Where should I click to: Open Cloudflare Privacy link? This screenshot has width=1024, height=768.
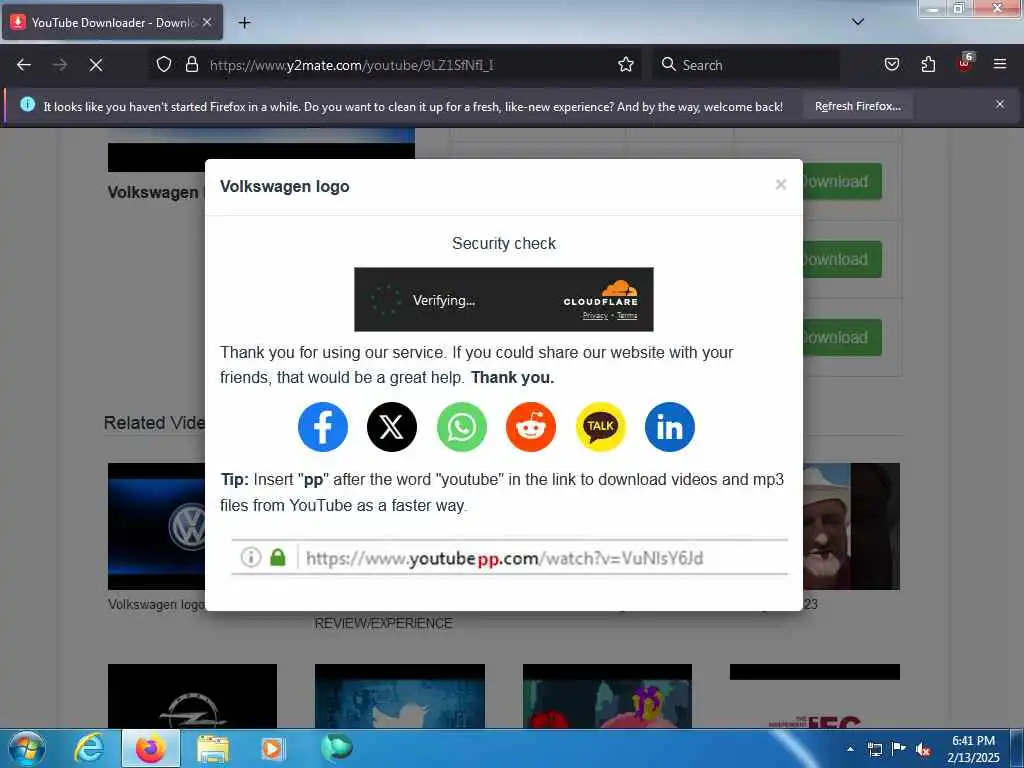[595, 316]
